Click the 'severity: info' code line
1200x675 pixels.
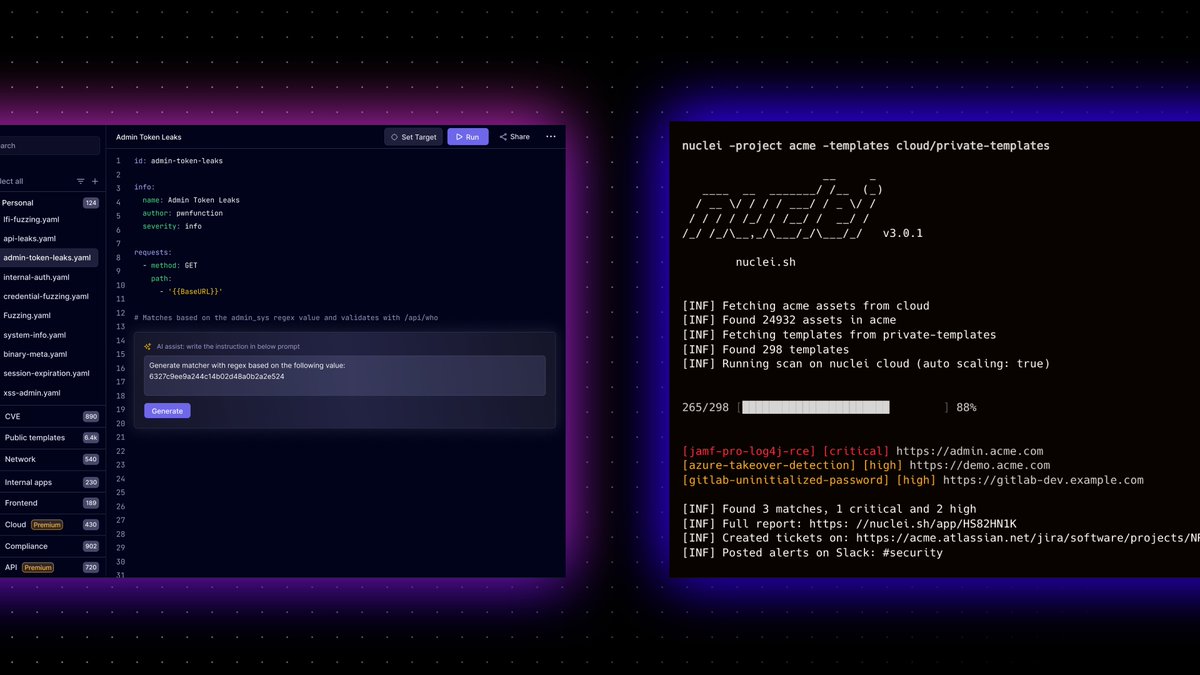(172, 226)
